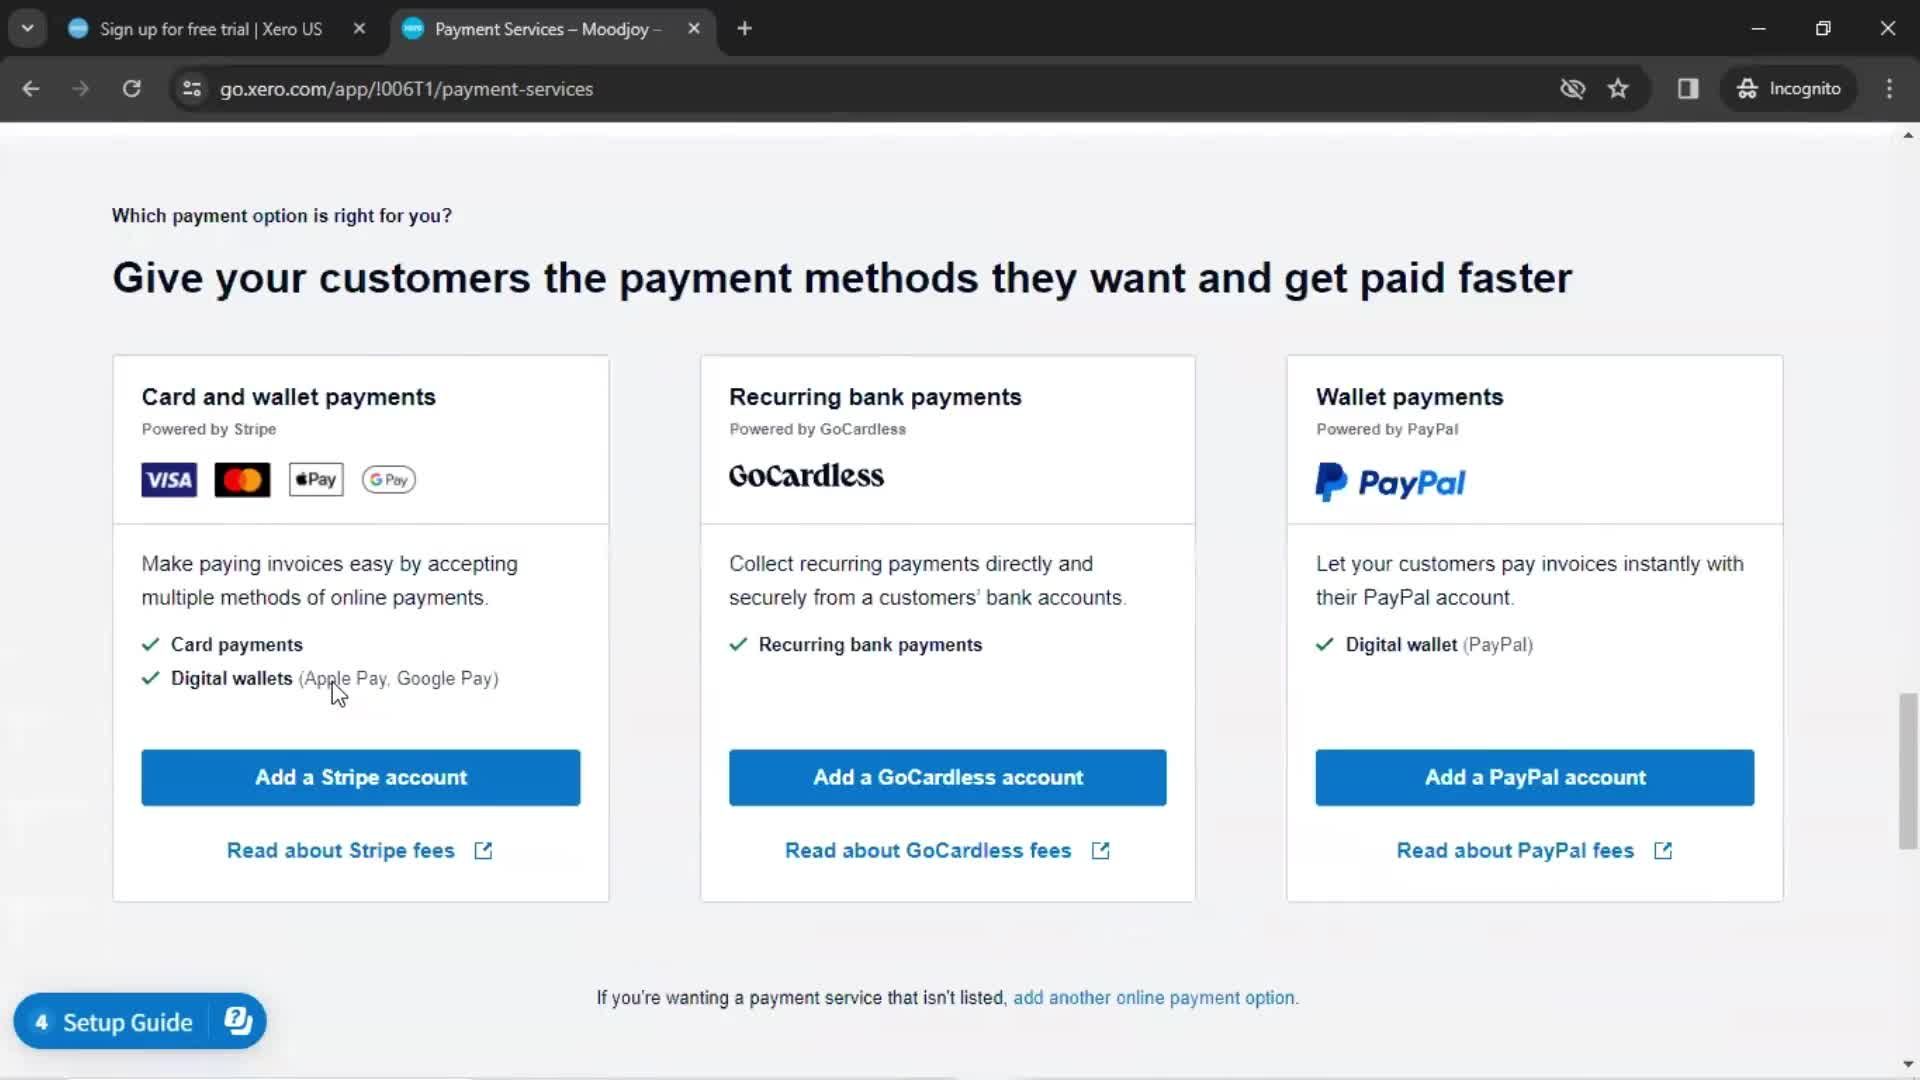Click the scrollbar down arrow
The width and height of the screenshot is (1920, 1080).
1908,1065
